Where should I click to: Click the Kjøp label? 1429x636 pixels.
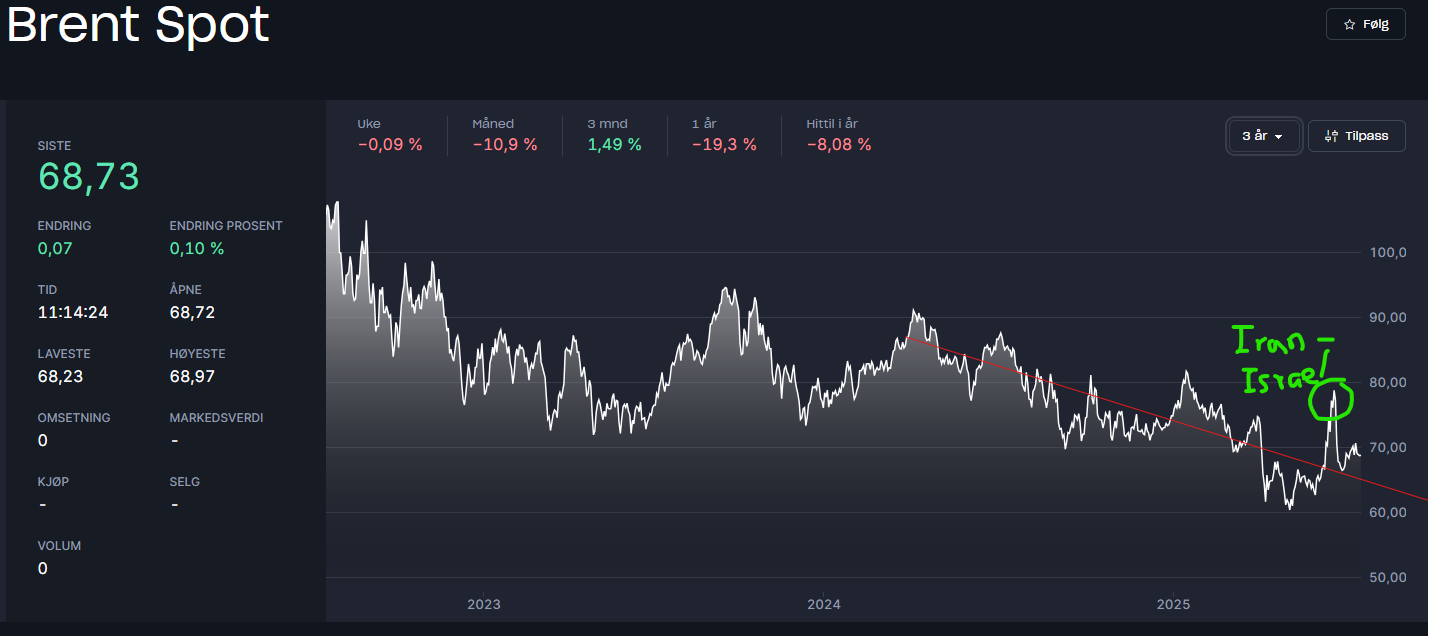pyautogui.click(x=53, y=482)
